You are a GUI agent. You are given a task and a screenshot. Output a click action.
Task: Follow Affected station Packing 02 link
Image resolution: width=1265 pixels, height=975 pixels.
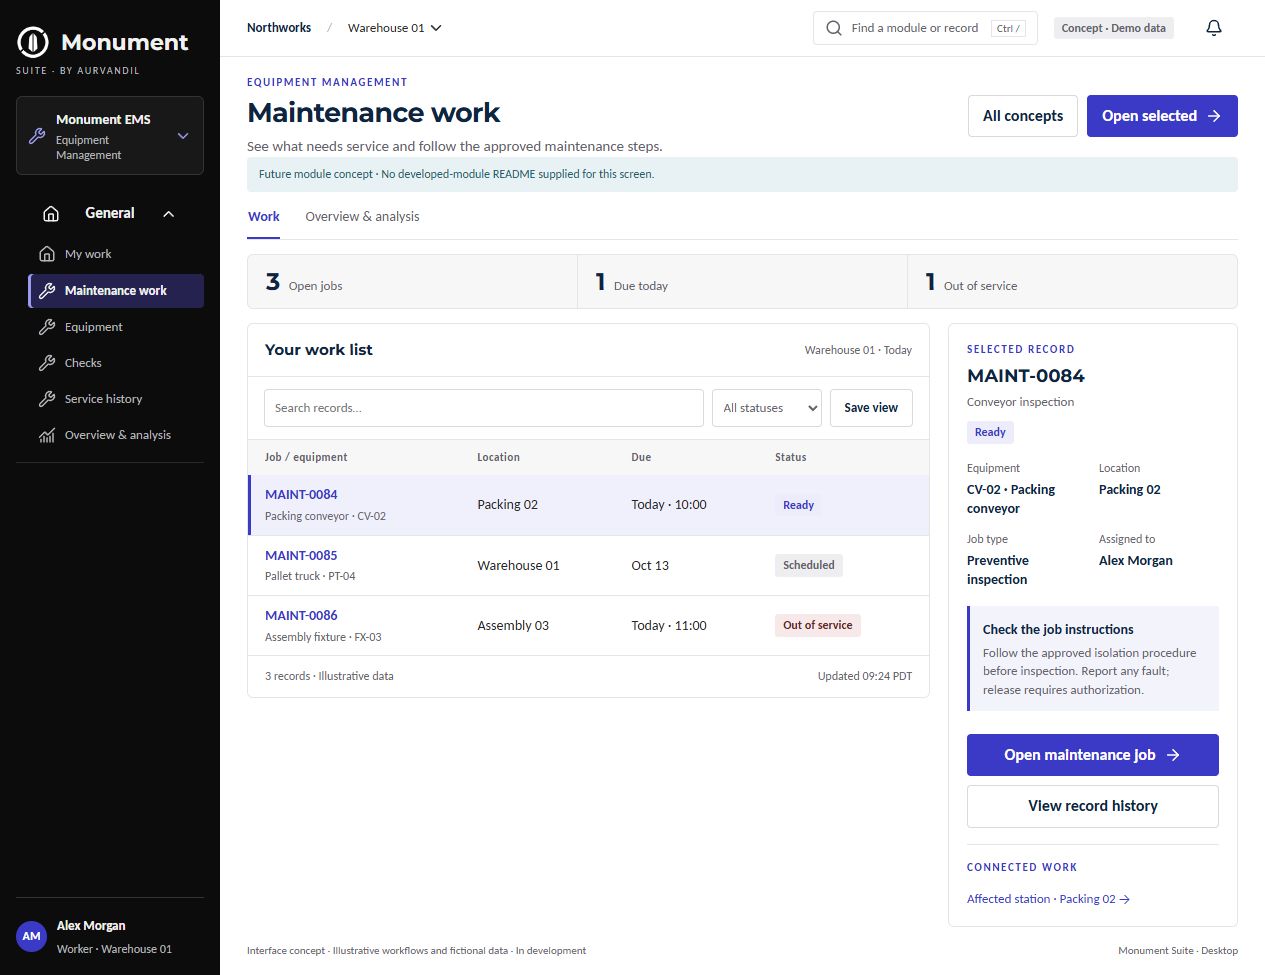tap(1048, 899)
